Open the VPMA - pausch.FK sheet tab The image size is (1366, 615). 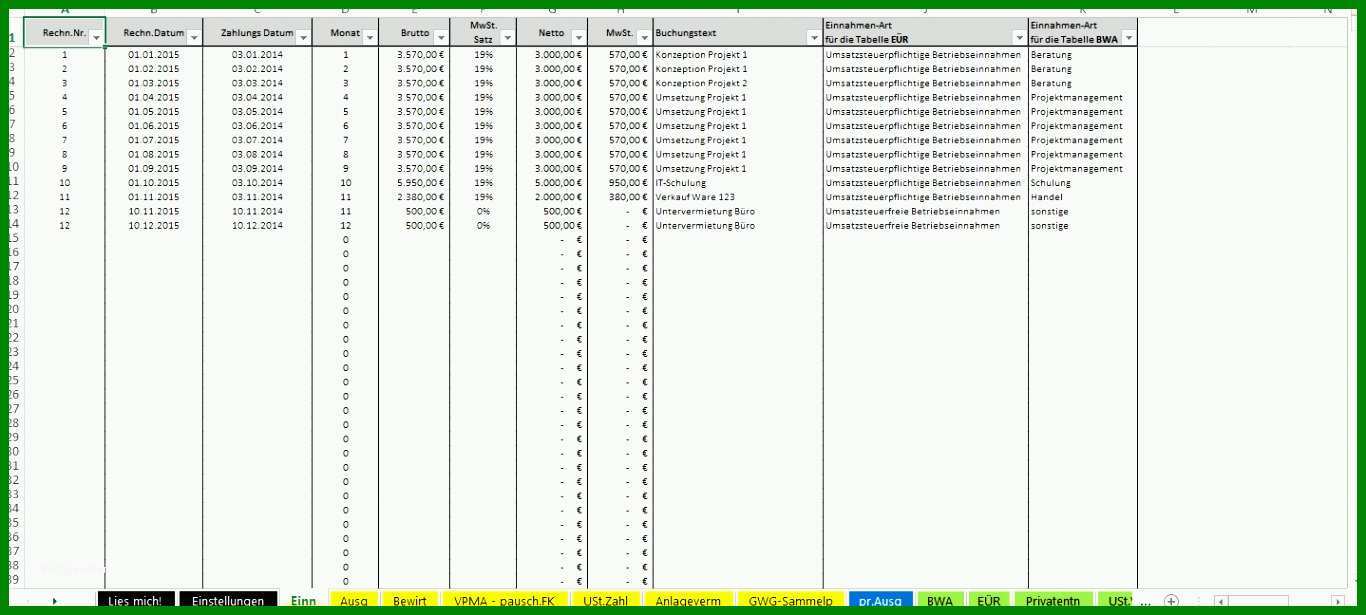coord(504,601)
